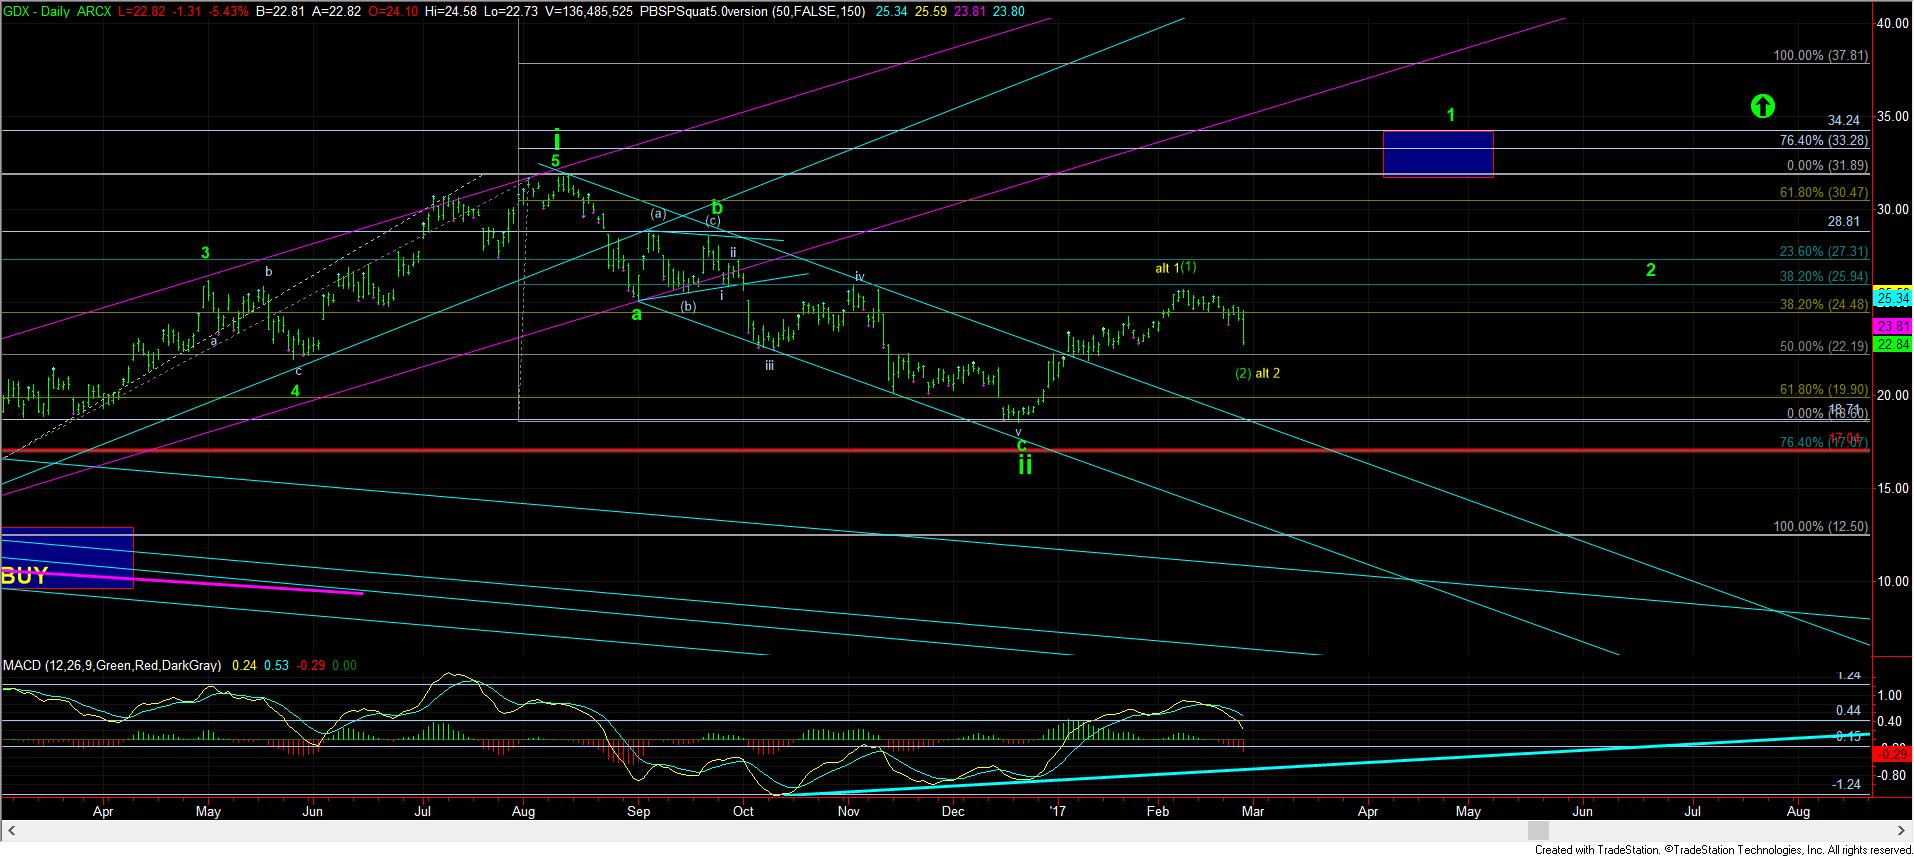Click the Dec marker on time axis
The width and height of the screenshot is (1914, 856).
pyautogui.click(x=953, y=811)
